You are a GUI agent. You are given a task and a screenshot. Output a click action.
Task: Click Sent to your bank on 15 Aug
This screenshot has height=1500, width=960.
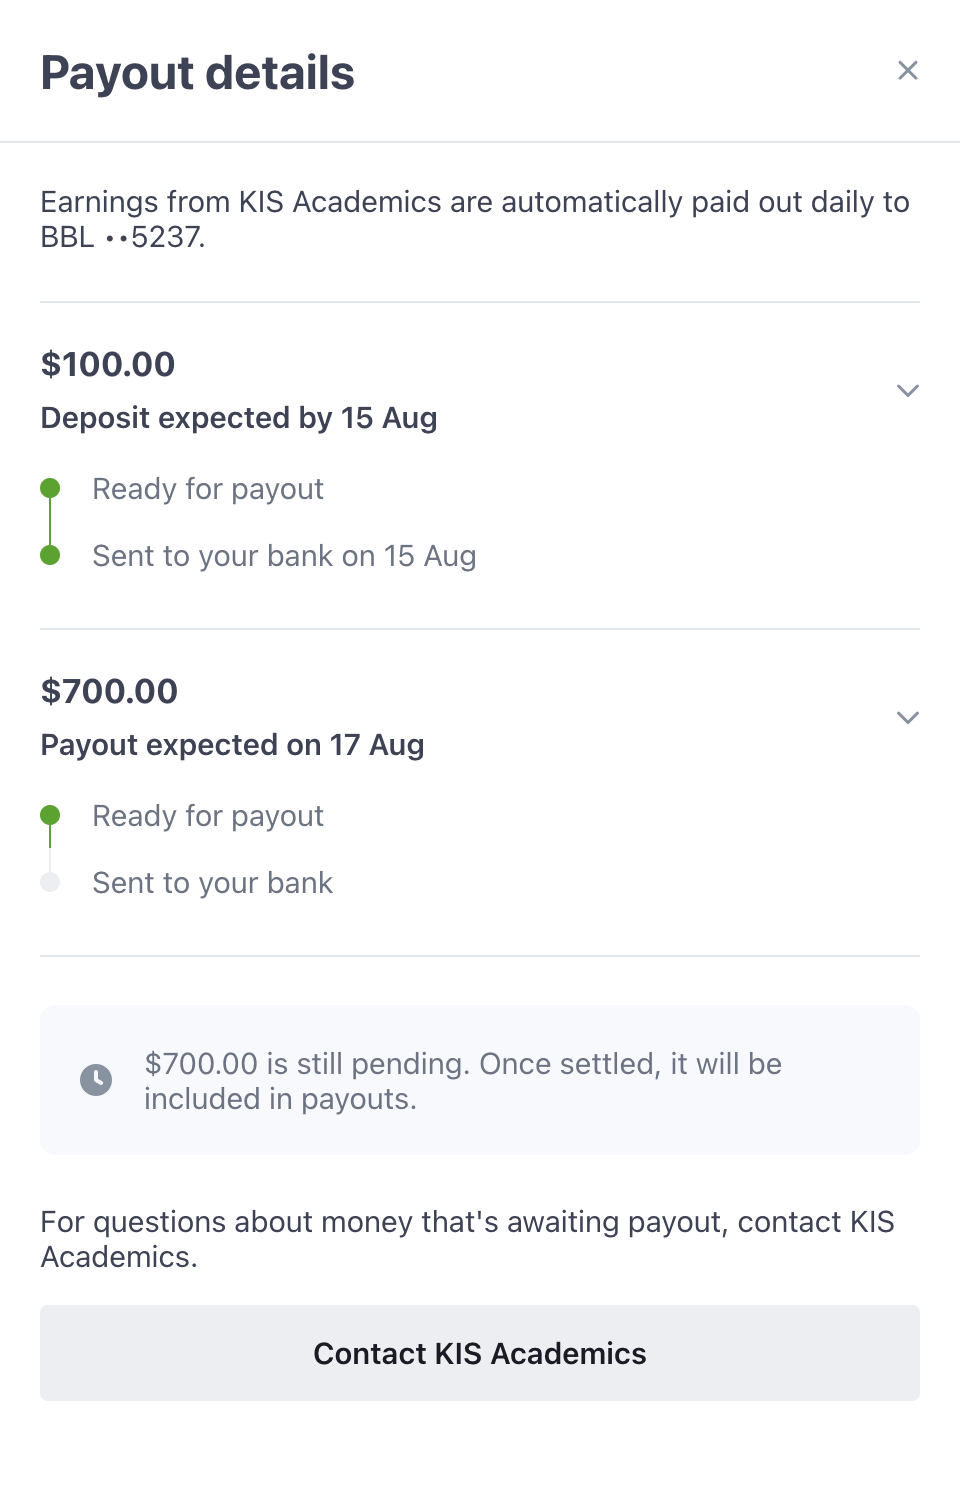tap(284, 556)
